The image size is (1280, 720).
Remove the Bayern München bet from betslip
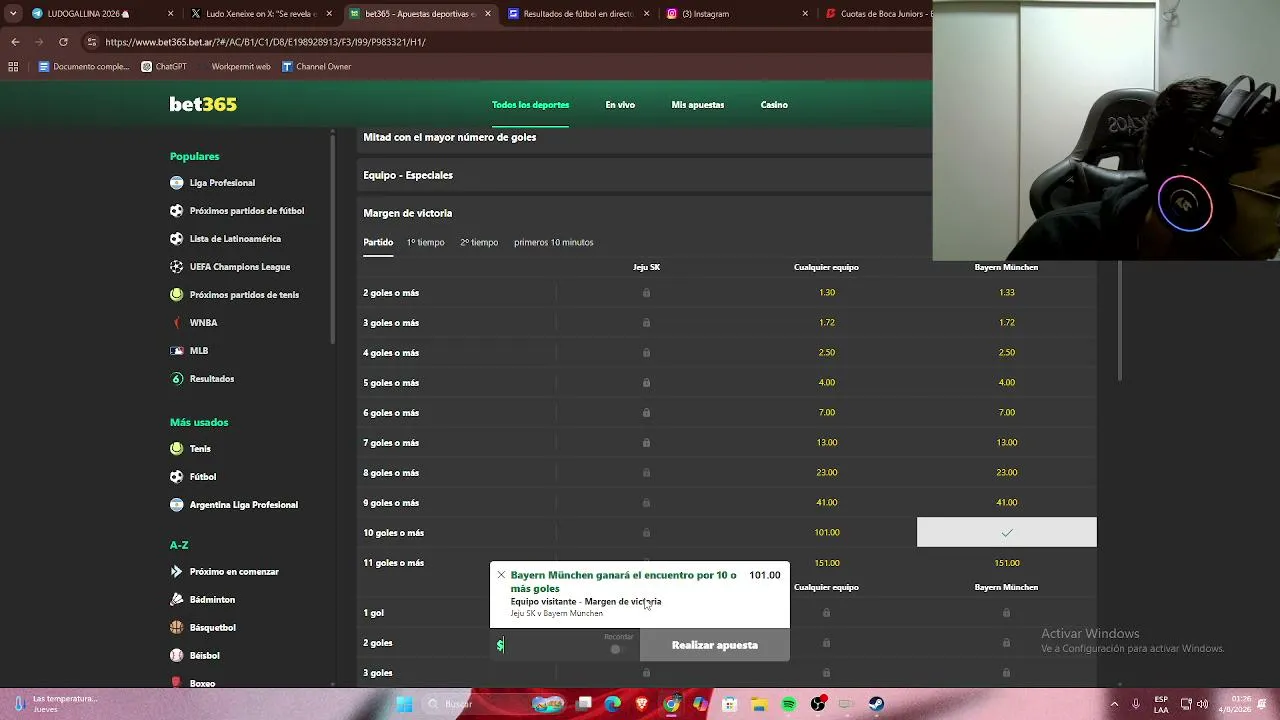coord(501,575)
